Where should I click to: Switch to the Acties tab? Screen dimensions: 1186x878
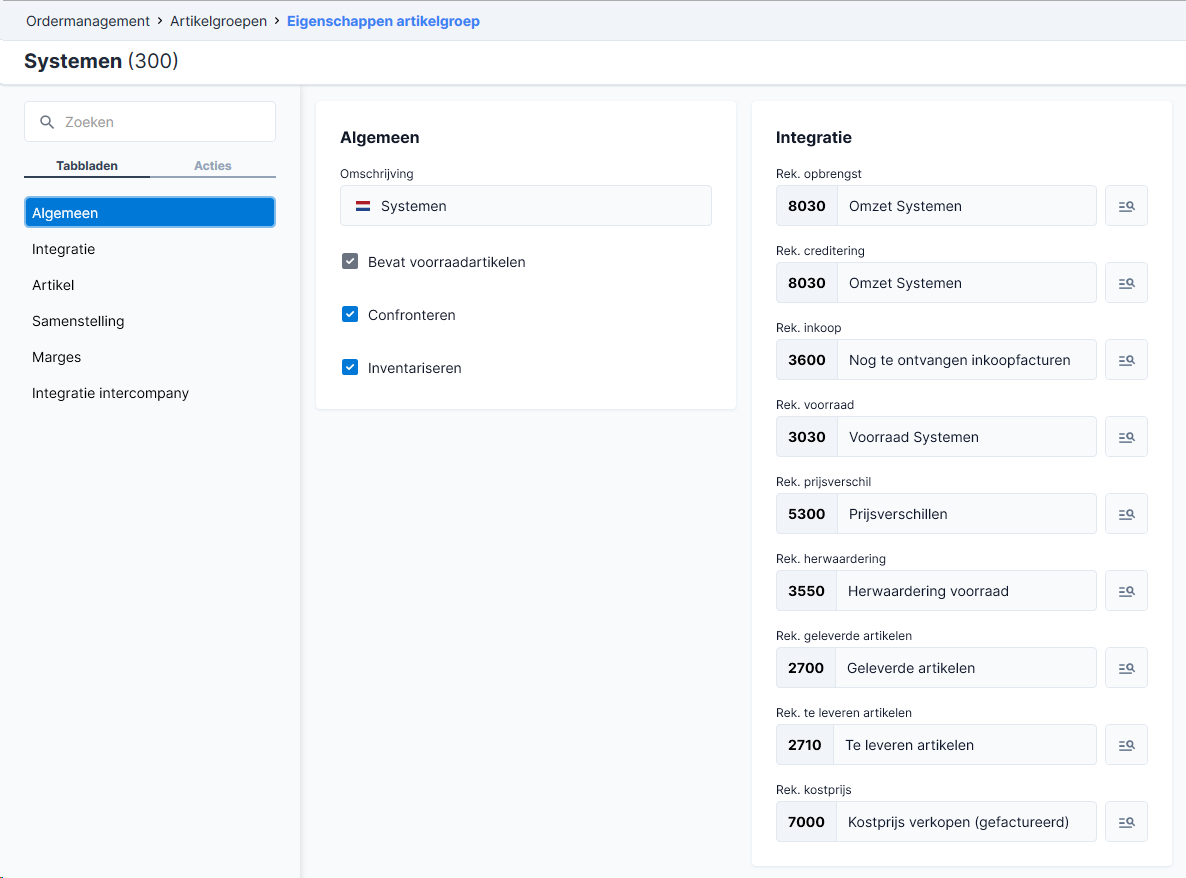click(x=213, y=166)
